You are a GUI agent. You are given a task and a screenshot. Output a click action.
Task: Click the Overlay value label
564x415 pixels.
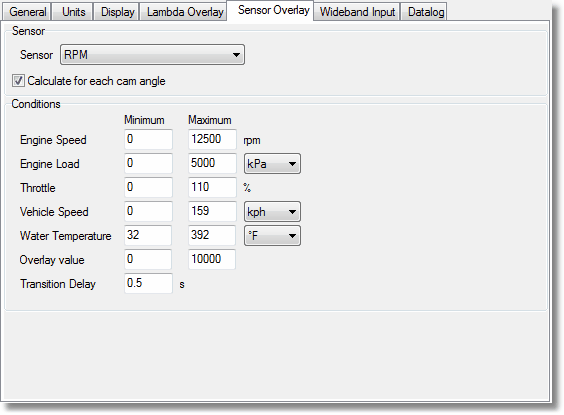pyautogui.click(x=52, y=260)
